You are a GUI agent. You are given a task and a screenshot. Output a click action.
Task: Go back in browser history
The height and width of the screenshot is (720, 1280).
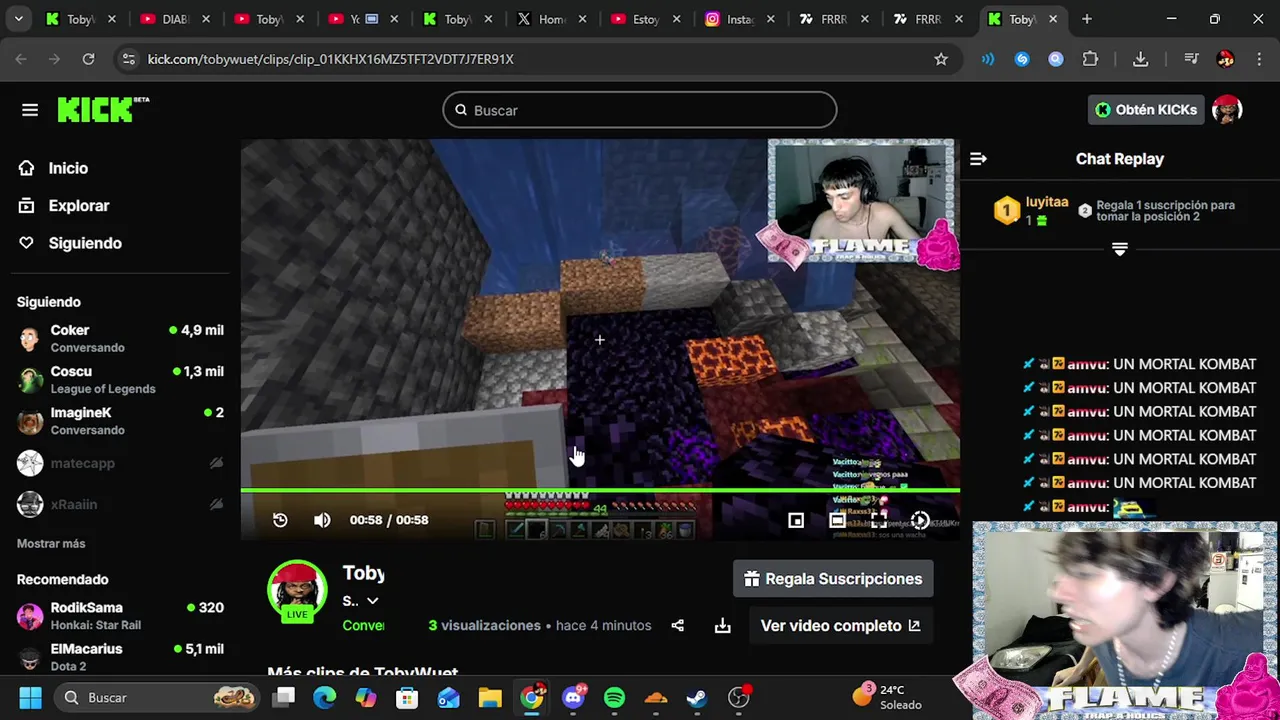click(21, 59)
